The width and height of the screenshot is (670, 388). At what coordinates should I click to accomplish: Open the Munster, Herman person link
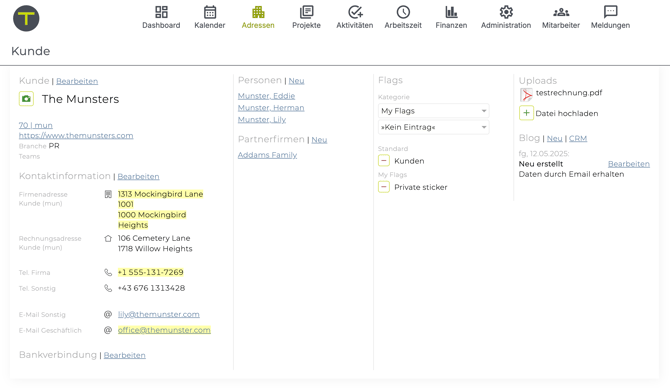point(271,108)
